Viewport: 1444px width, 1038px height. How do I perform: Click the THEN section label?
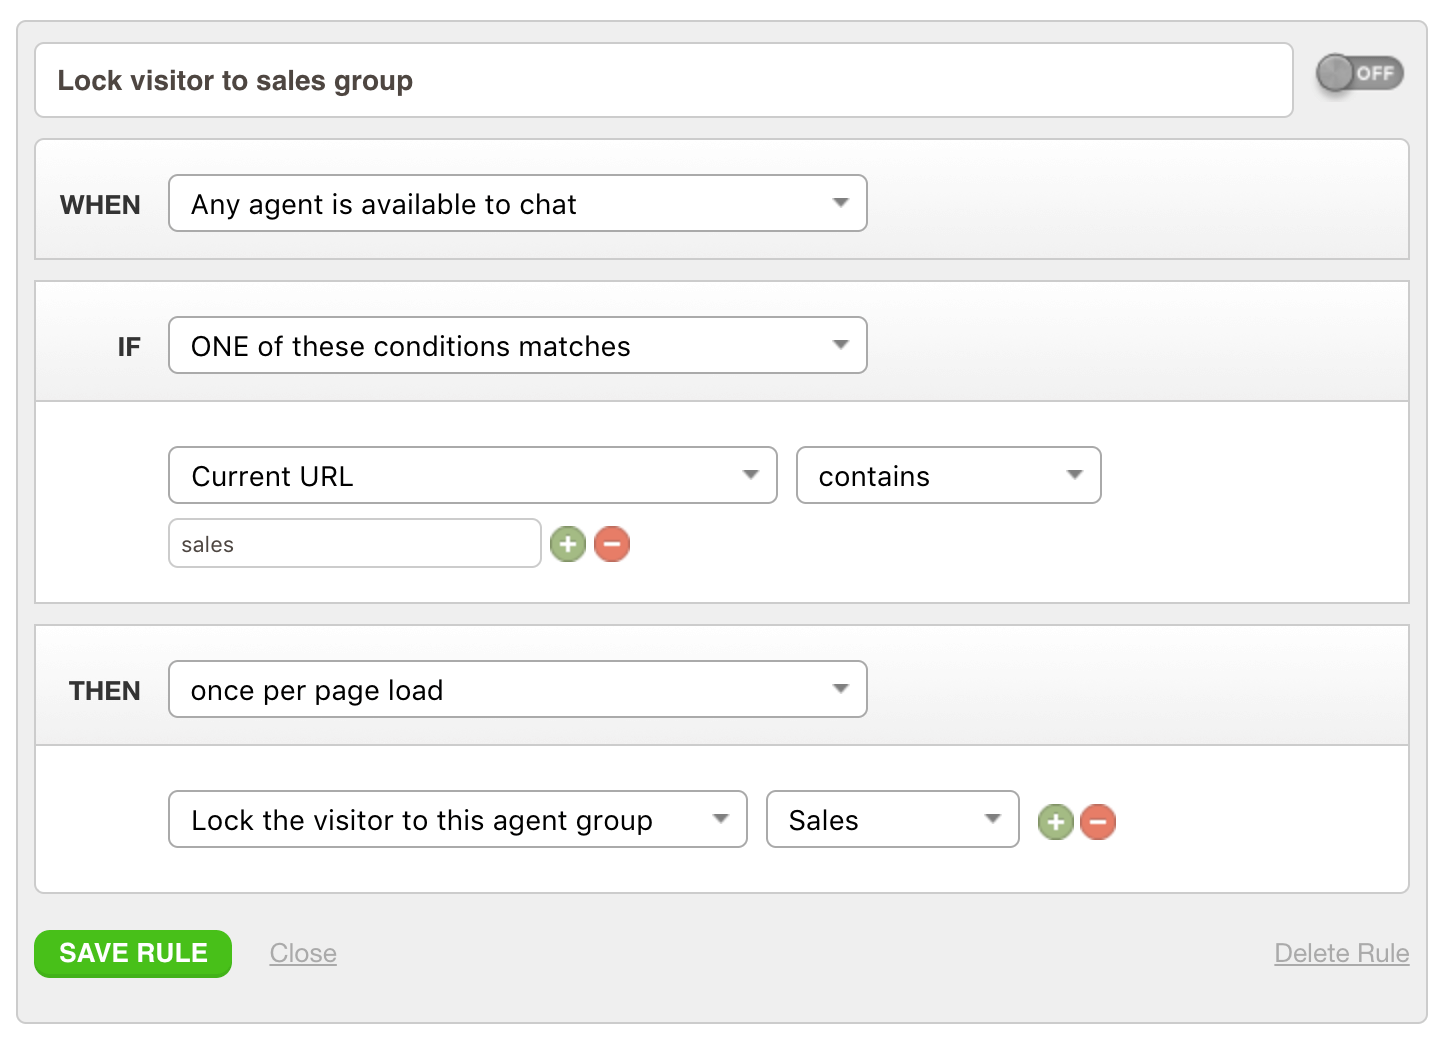pyautogui.click(x=104, y=691)
